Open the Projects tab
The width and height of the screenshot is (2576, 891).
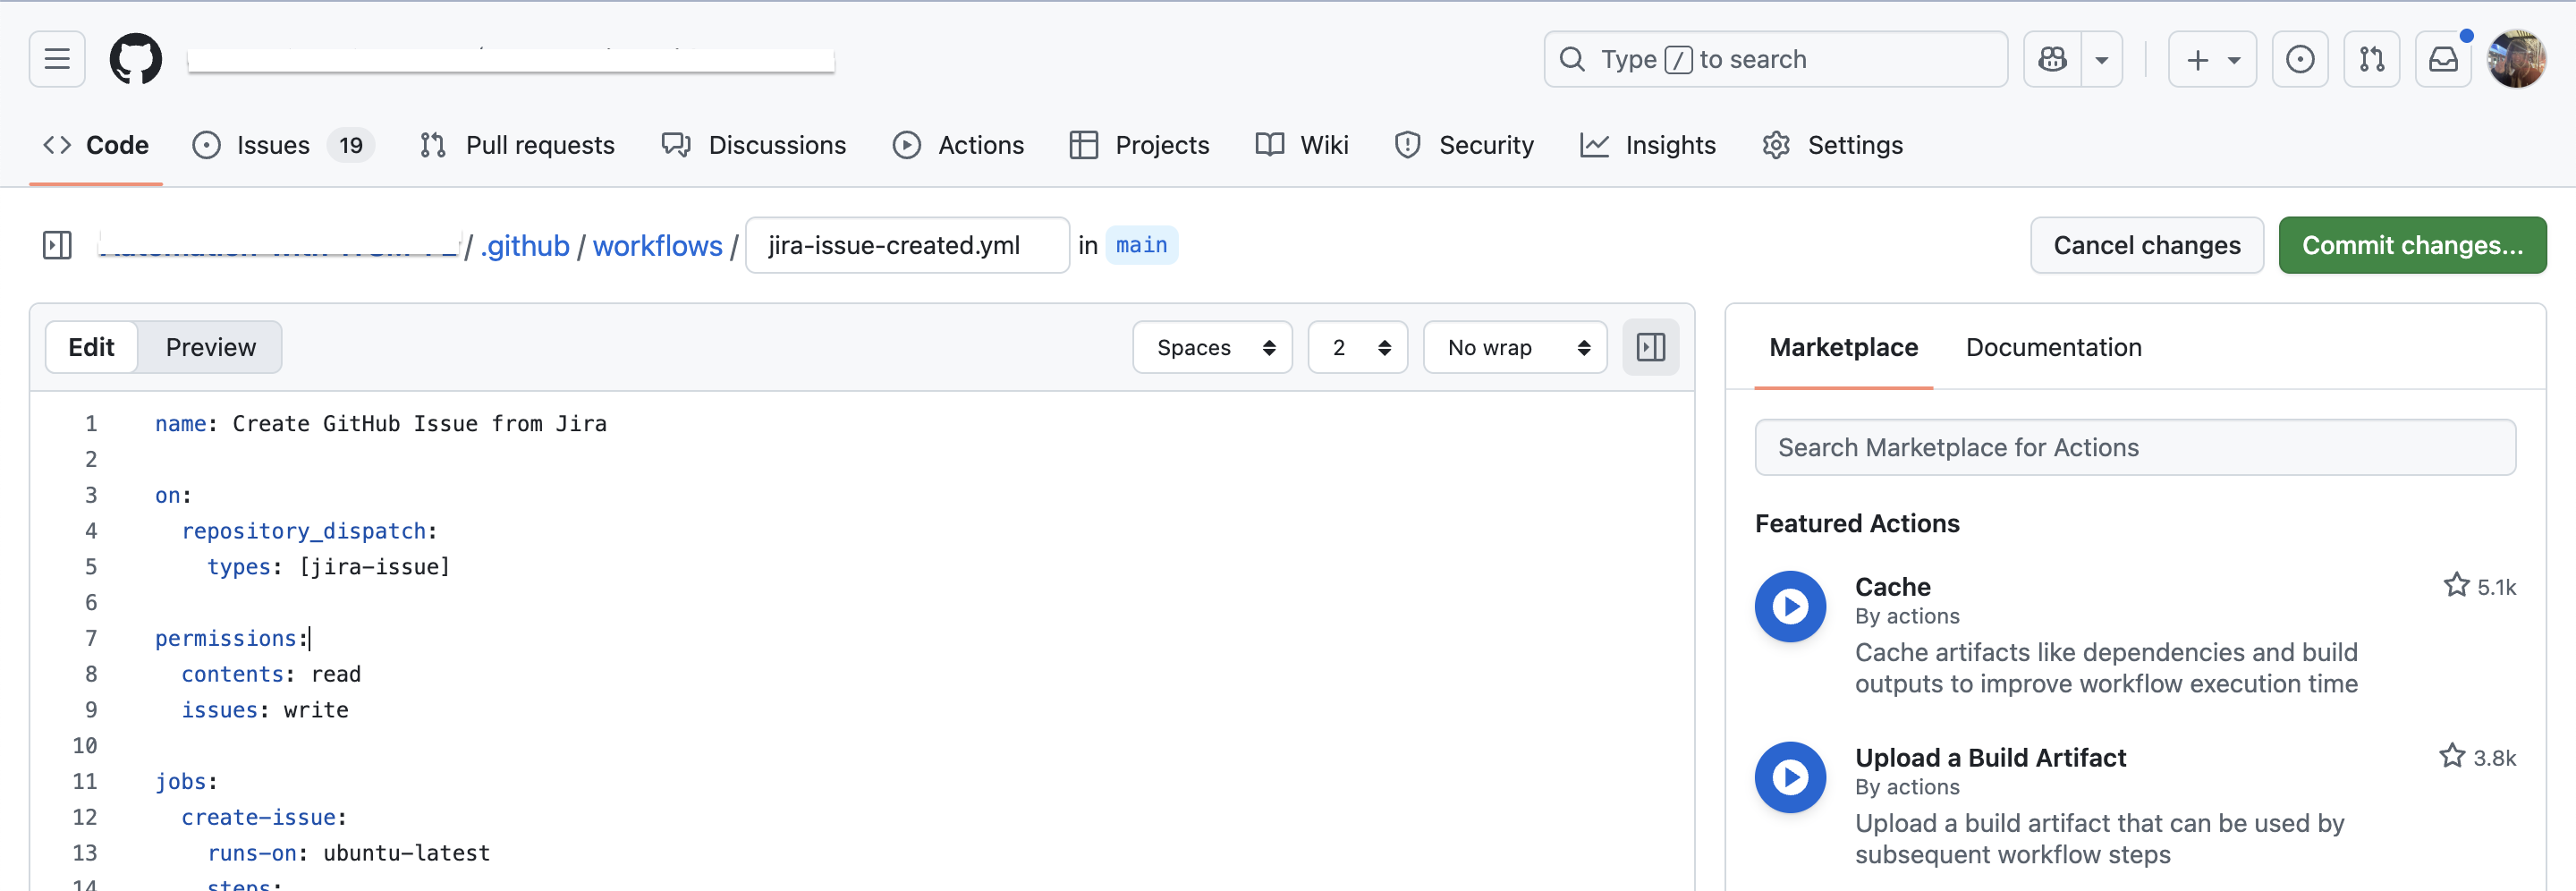click(x=1139, y=145)
